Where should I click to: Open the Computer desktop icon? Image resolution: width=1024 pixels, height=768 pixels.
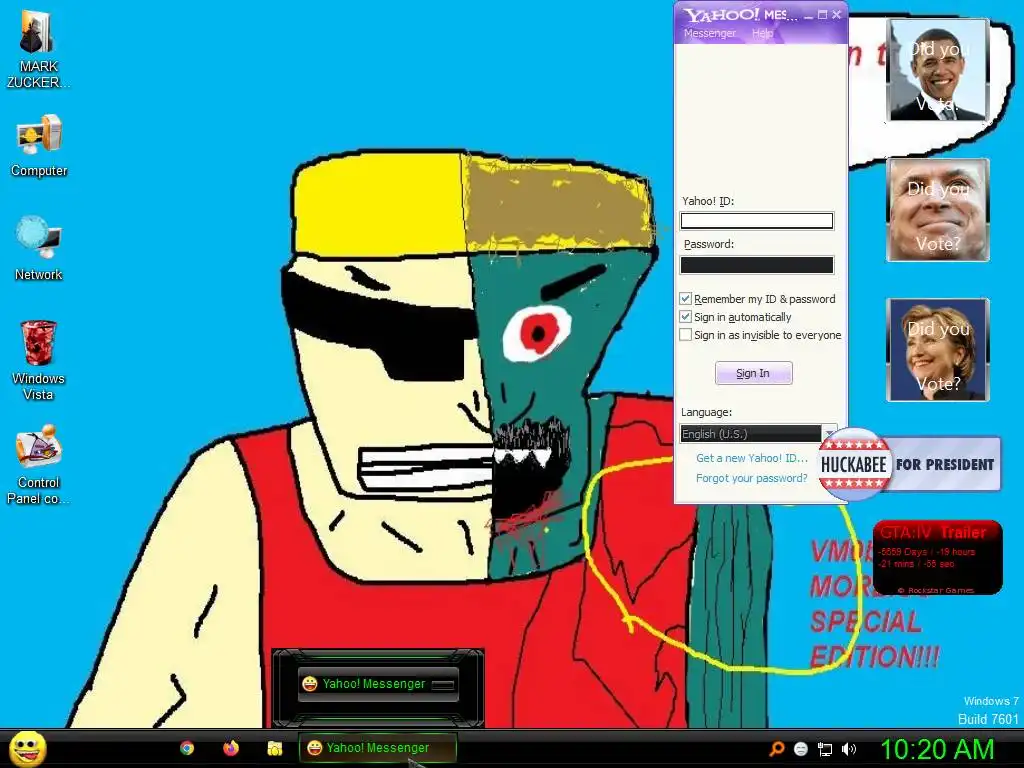pos(39,146)
